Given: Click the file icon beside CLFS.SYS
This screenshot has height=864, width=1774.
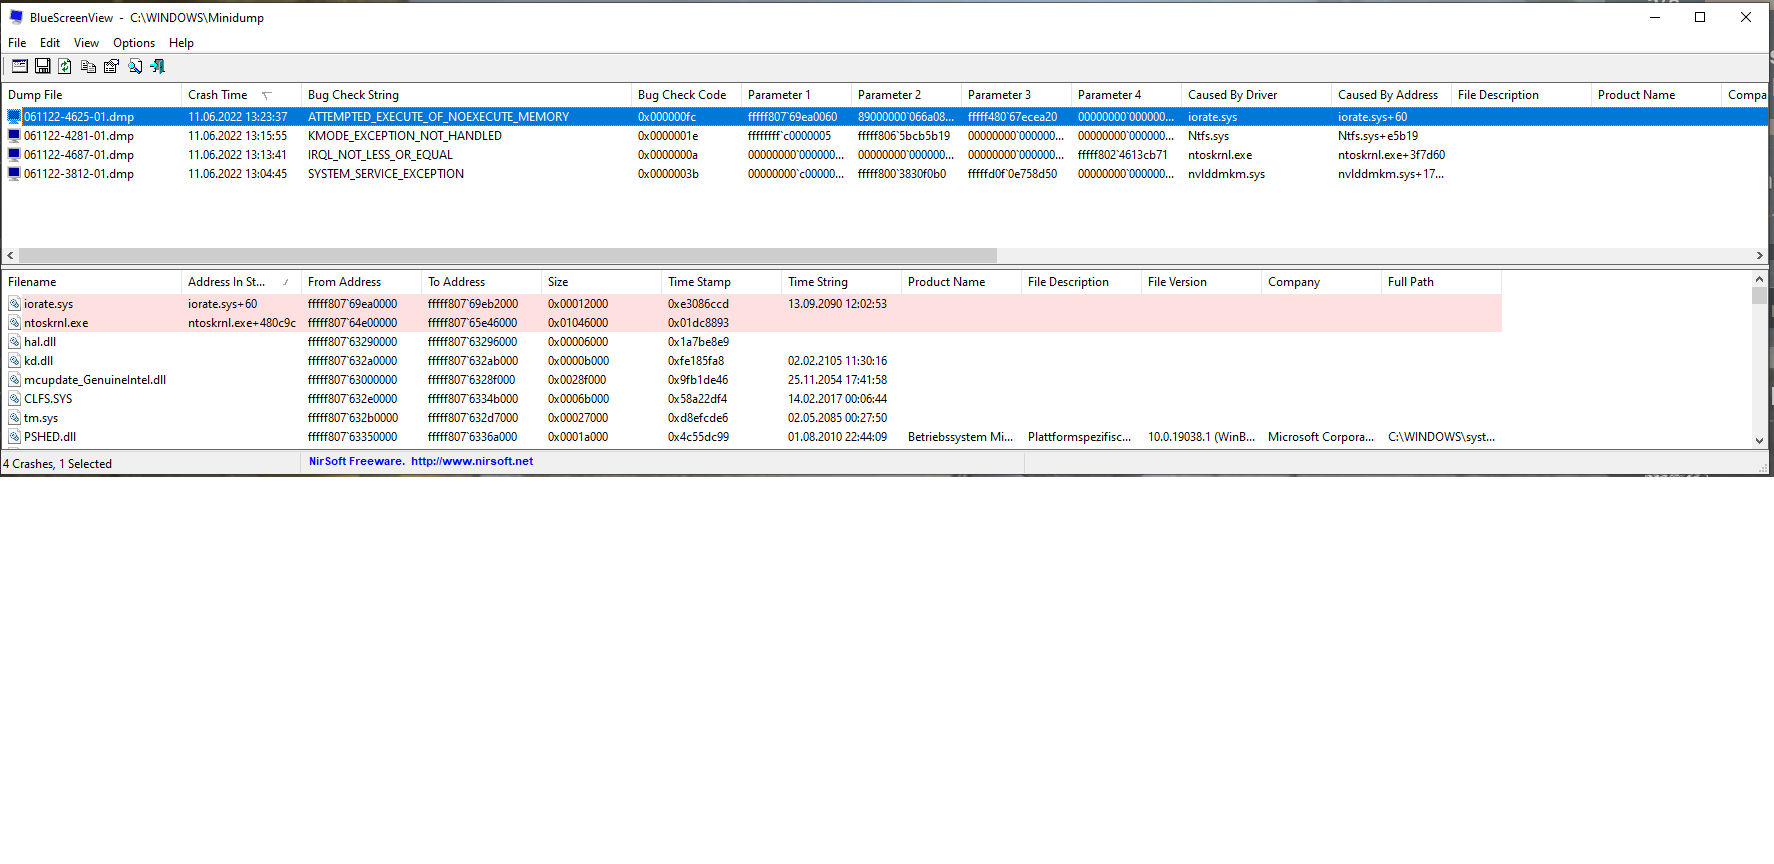Looking at the screenshot, I should pyautogui.click(x=15, y=399).
